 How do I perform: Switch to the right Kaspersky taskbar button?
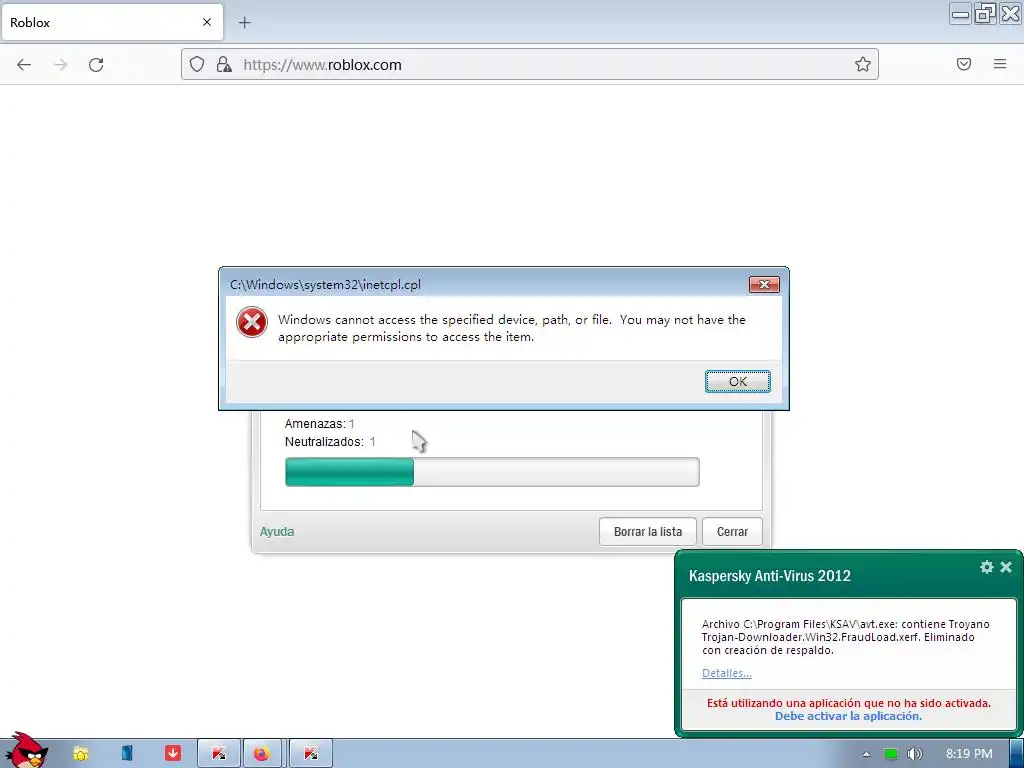(311, 754)
